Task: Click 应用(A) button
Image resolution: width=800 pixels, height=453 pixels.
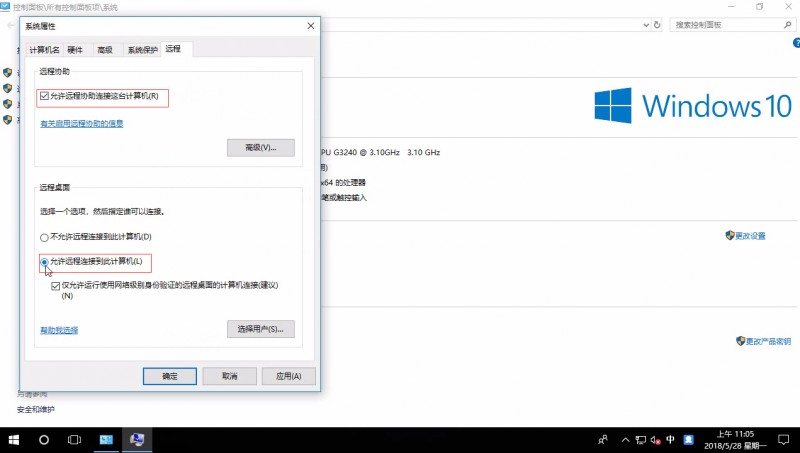Action: 289,376
